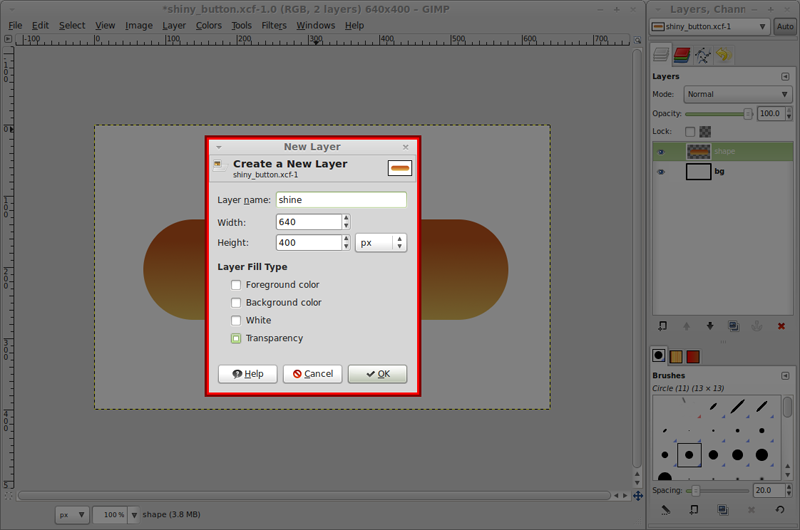Open Brushes panel configuration menu arrow

coord(785,375)
